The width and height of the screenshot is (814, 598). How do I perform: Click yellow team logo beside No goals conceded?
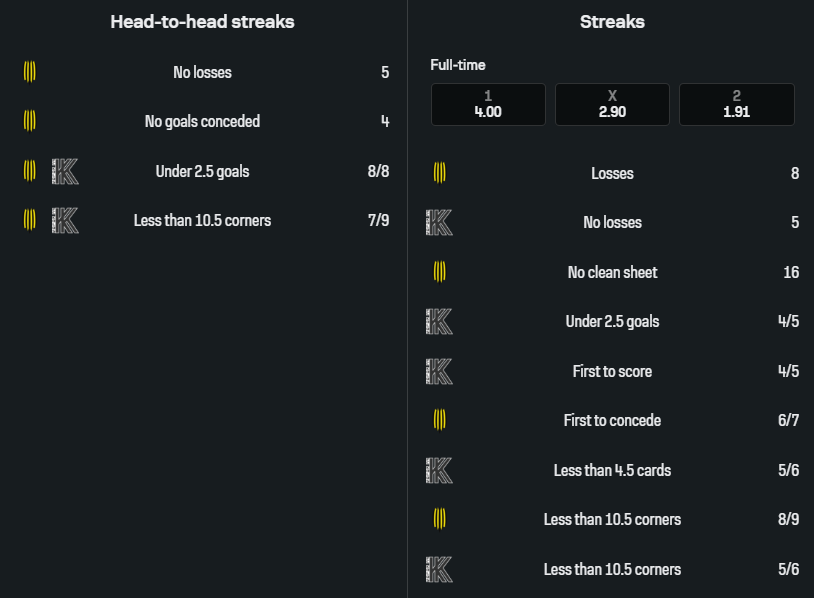click(30, 121)
